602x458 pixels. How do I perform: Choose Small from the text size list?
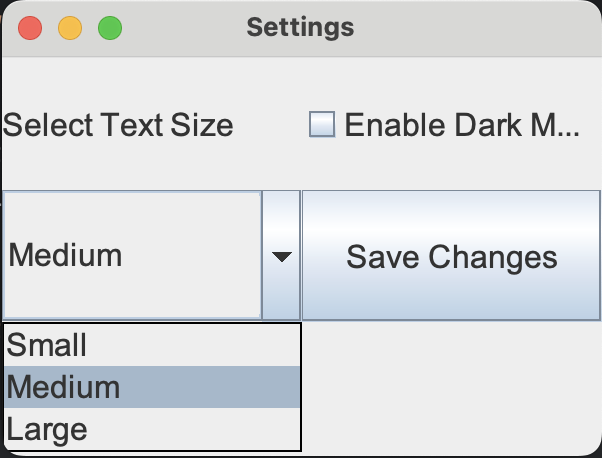tap(47, 345)
